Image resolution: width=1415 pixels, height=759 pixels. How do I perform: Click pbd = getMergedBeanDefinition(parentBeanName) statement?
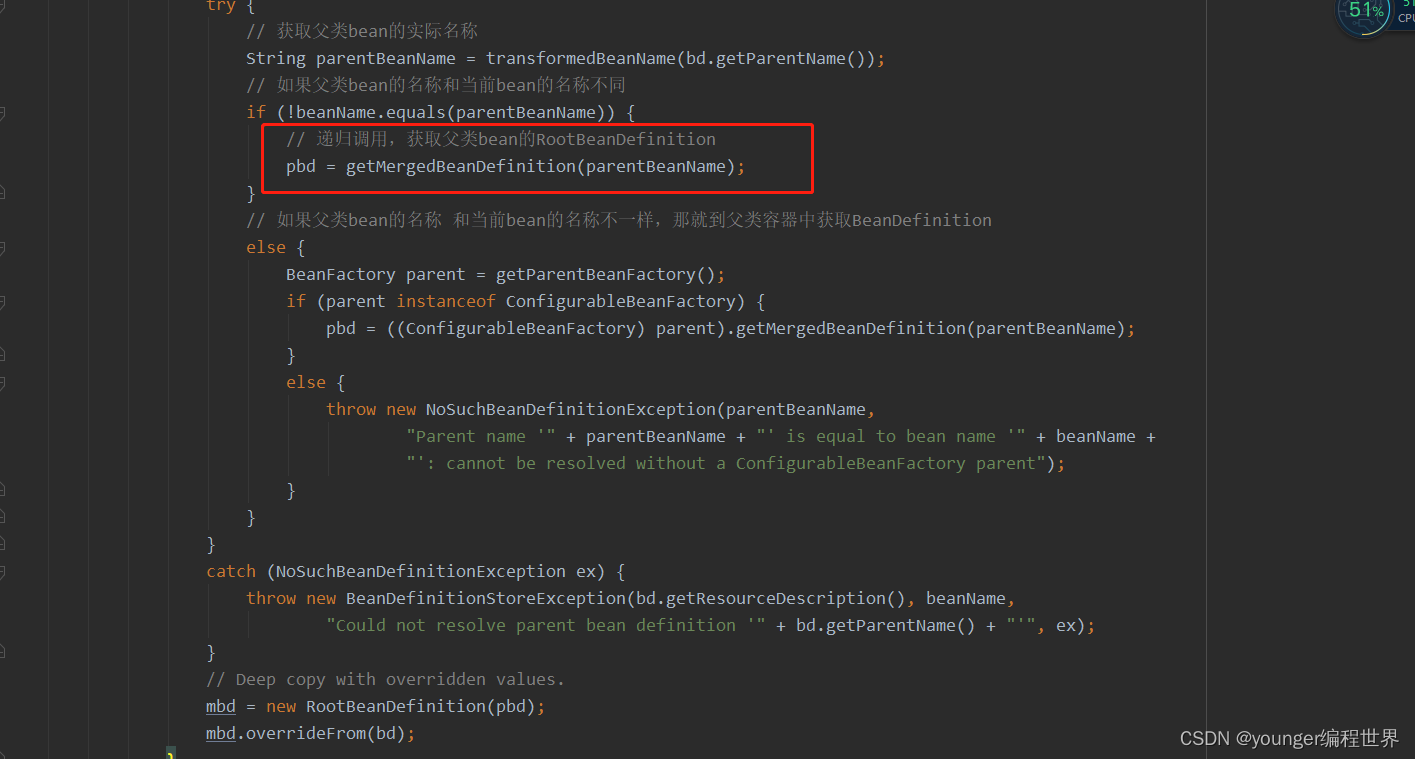coord(516,166)
